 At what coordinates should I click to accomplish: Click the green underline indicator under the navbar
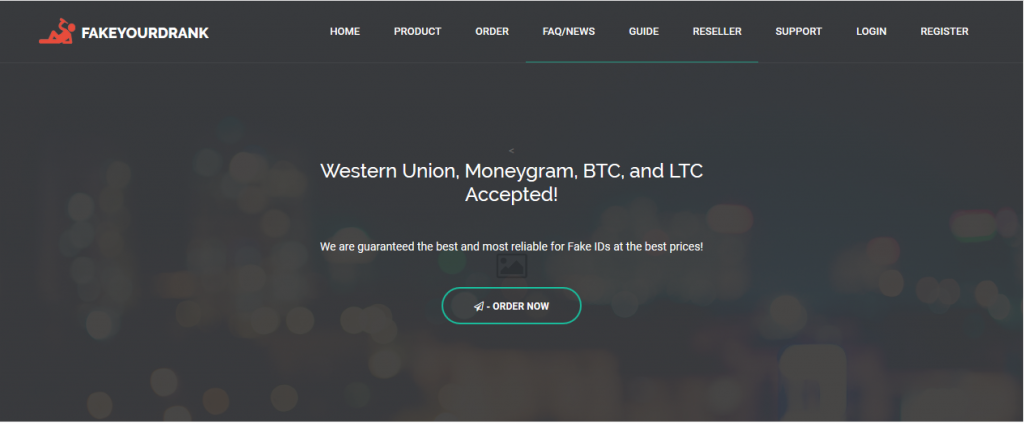point(642,62)
